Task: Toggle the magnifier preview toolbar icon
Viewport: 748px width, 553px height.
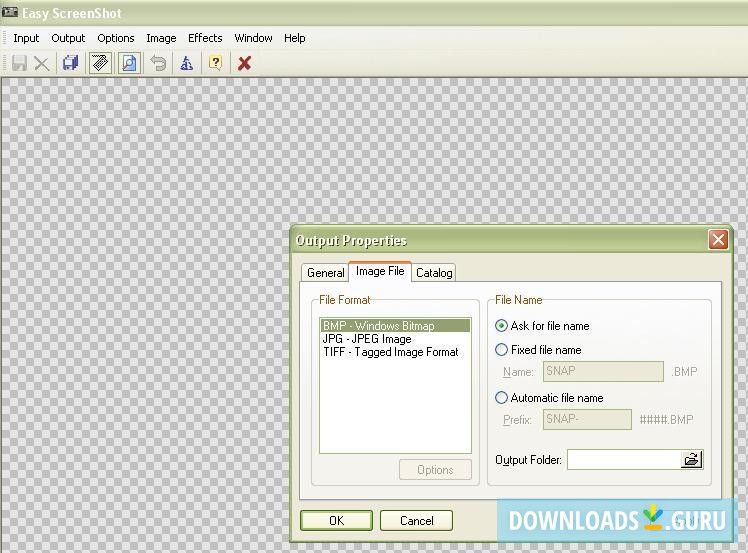Action: coord(129,63)
